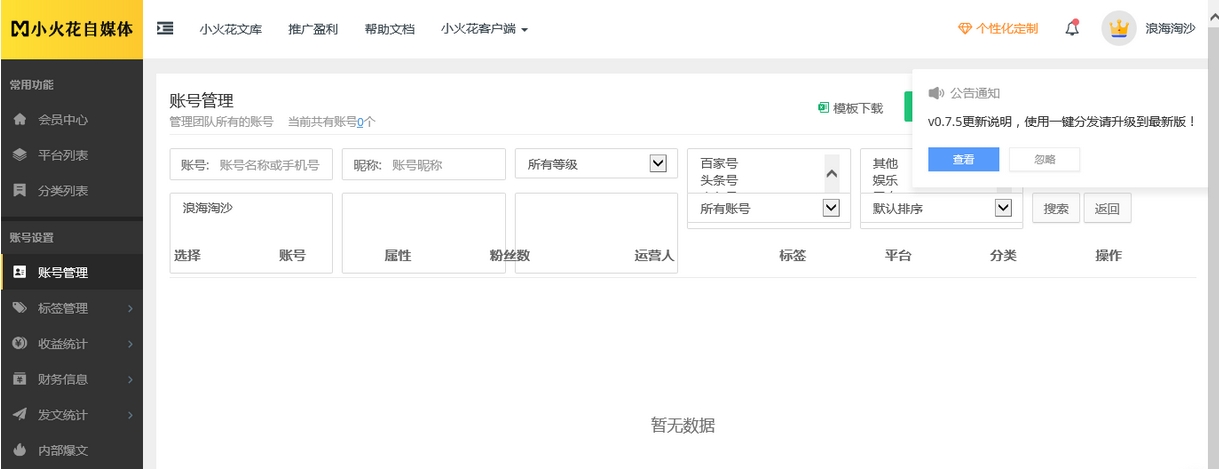Expand the 发文统计 submenu
The width and height of the screenshot is (1219, 469).
(x=71, y=415)
